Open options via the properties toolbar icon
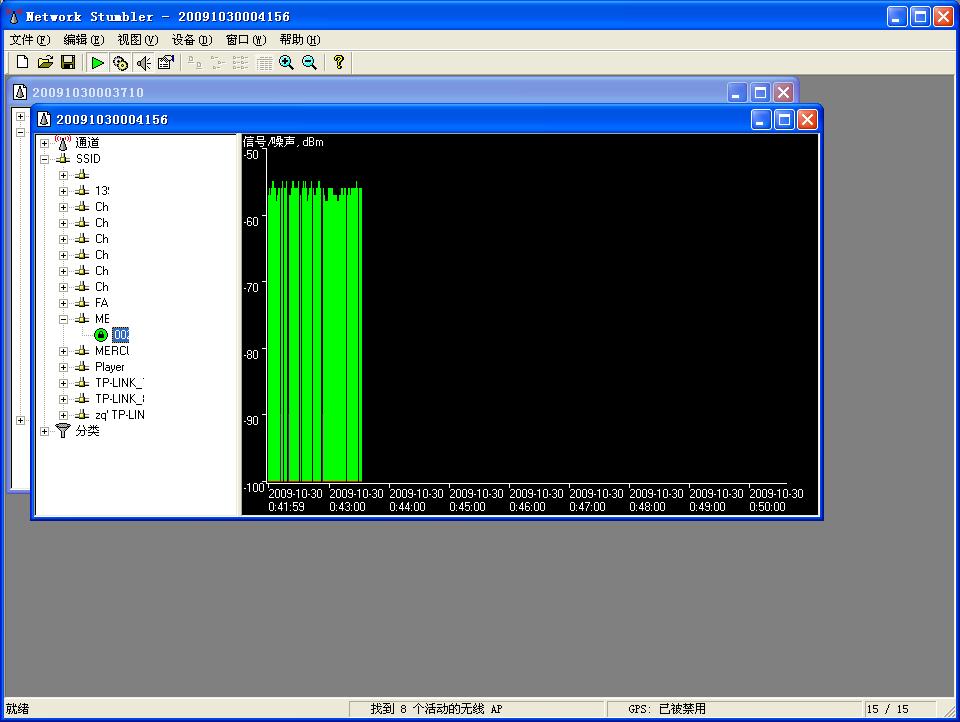 point(166,62)
